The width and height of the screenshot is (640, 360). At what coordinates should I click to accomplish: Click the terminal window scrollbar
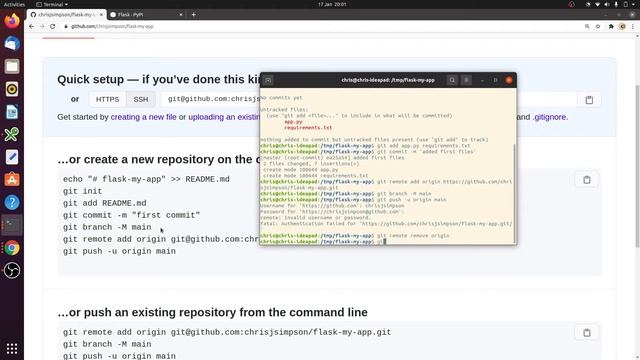(514, 192)
